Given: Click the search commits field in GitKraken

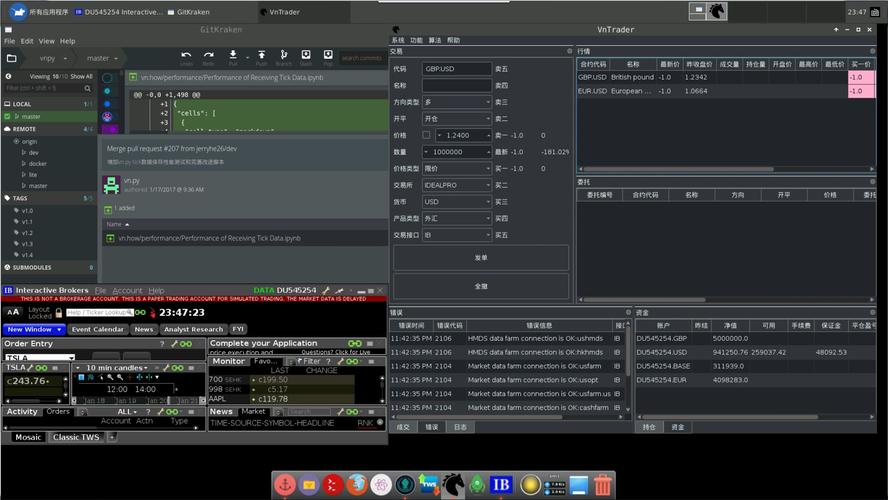Looking at the screenshot, I should [362, 58].
